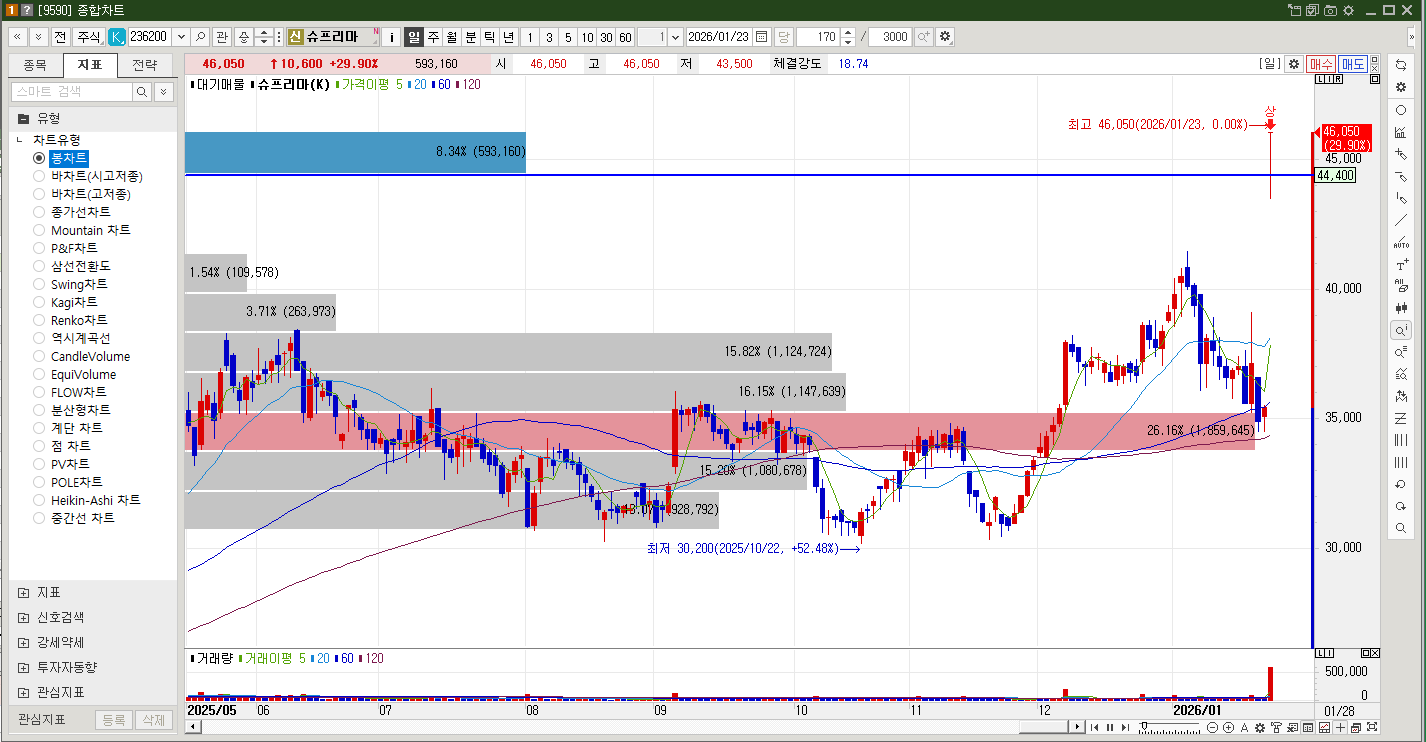
Task: Click the stock info 'i' icon
Action: [392, 37]
